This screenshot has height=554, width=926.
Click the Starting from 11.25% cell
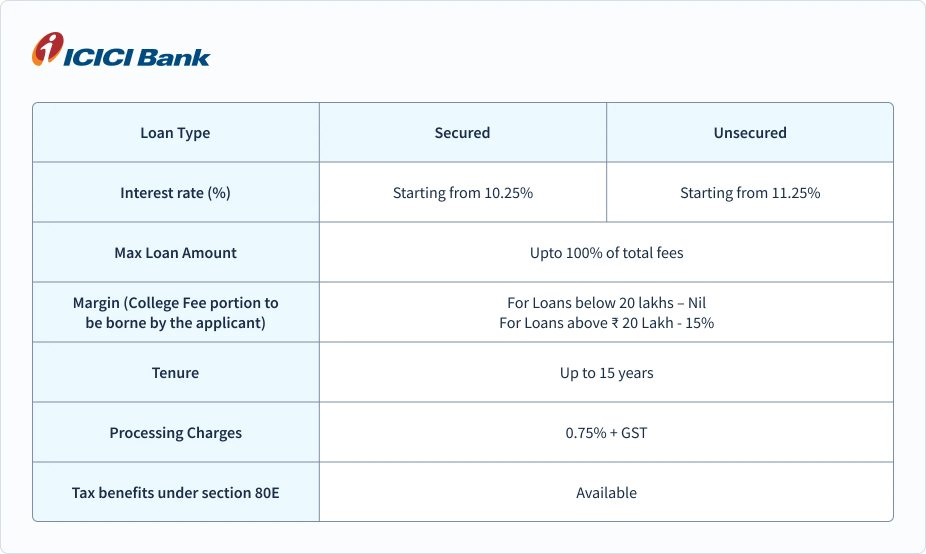750,193
